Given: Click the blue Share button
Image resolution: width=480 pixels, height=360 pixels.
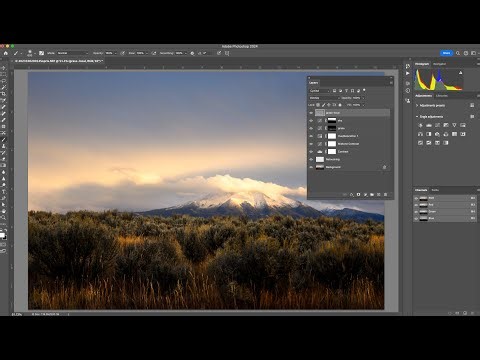Looking at the screenshot, I should (x=446, y=53).
